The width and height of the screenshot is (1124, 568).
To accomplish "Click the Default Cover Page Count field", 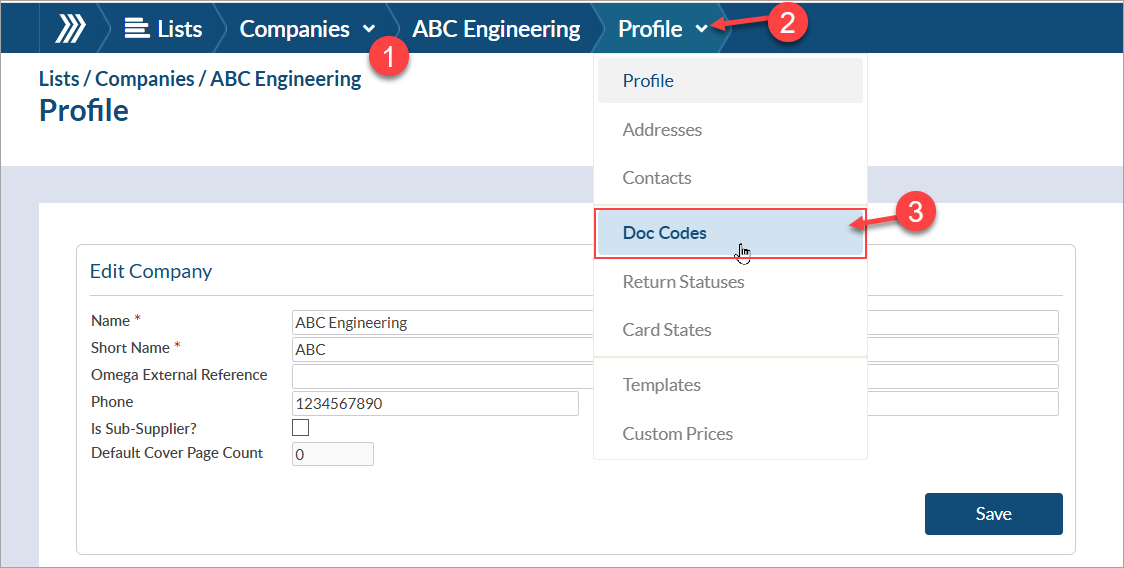I will pos(332,454).
